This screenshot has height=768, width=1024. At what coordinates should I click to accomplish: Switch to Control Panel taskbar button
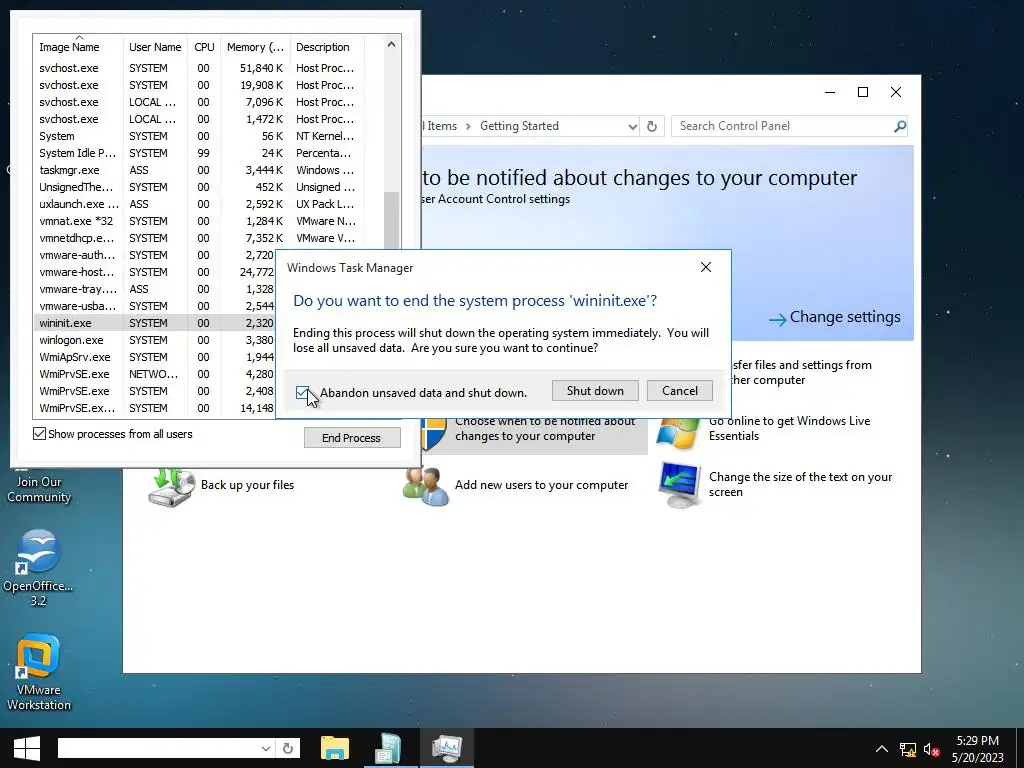tap(391, 748)
